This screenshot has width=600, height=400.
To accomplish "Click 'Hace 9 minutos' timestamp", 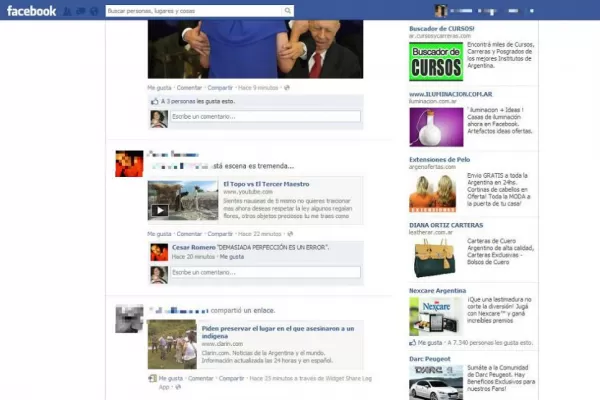I will (258, 88).
